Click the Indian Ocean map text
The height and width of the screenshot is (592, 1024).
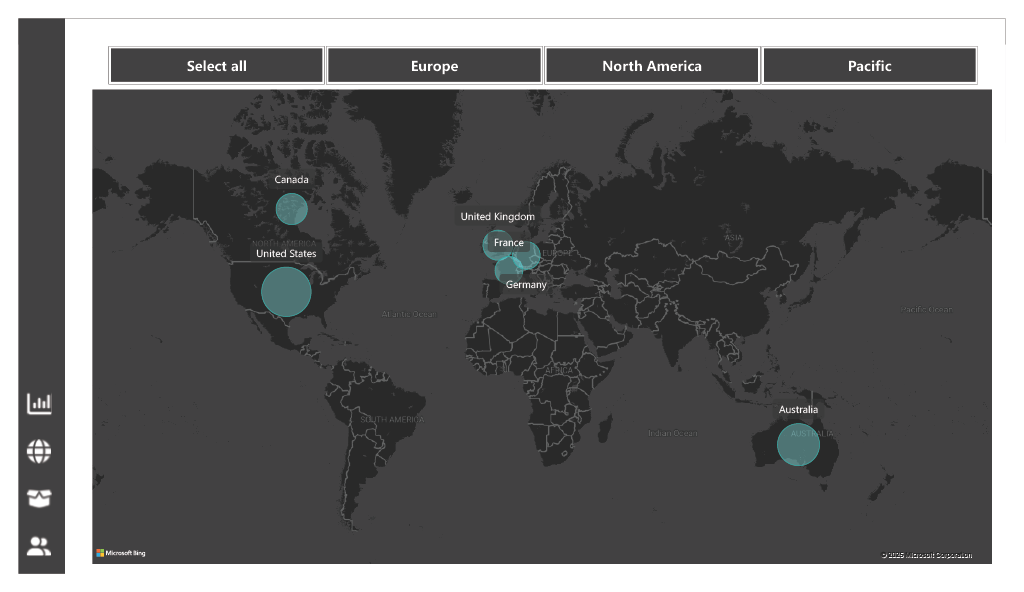[673, 433]
